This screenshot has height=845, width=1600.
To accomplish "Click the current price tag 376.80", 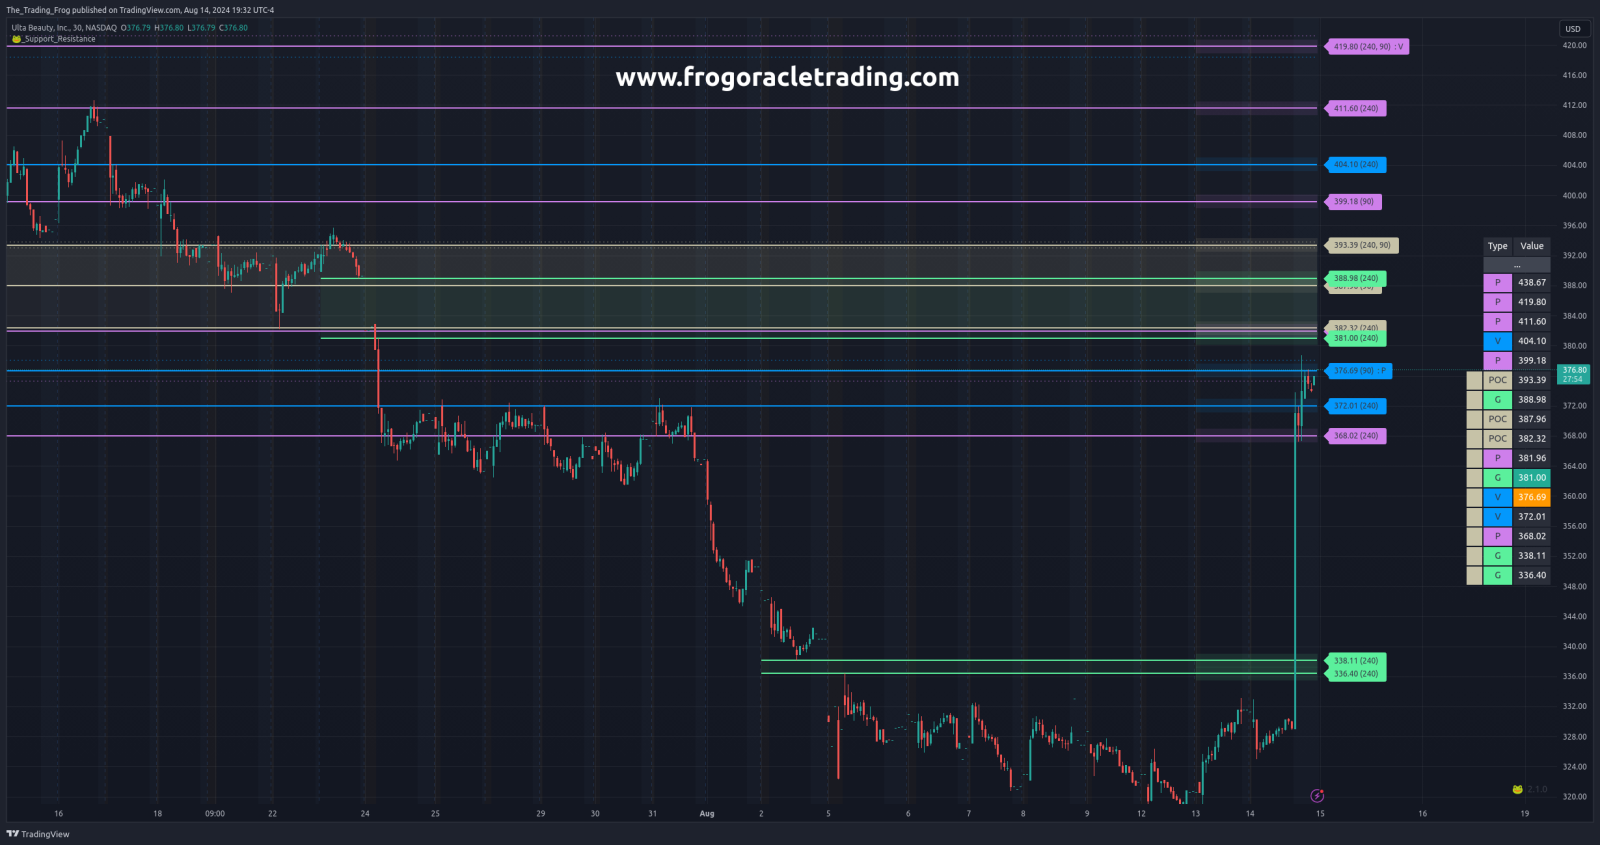I will pyautogui.click(x=1574, y=374).
